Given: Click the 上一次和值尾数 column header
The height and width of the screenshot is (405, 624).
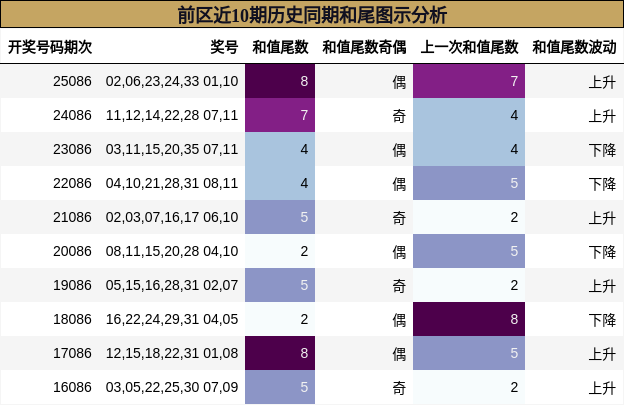Looking at the screenshot, I should point(469,47).
